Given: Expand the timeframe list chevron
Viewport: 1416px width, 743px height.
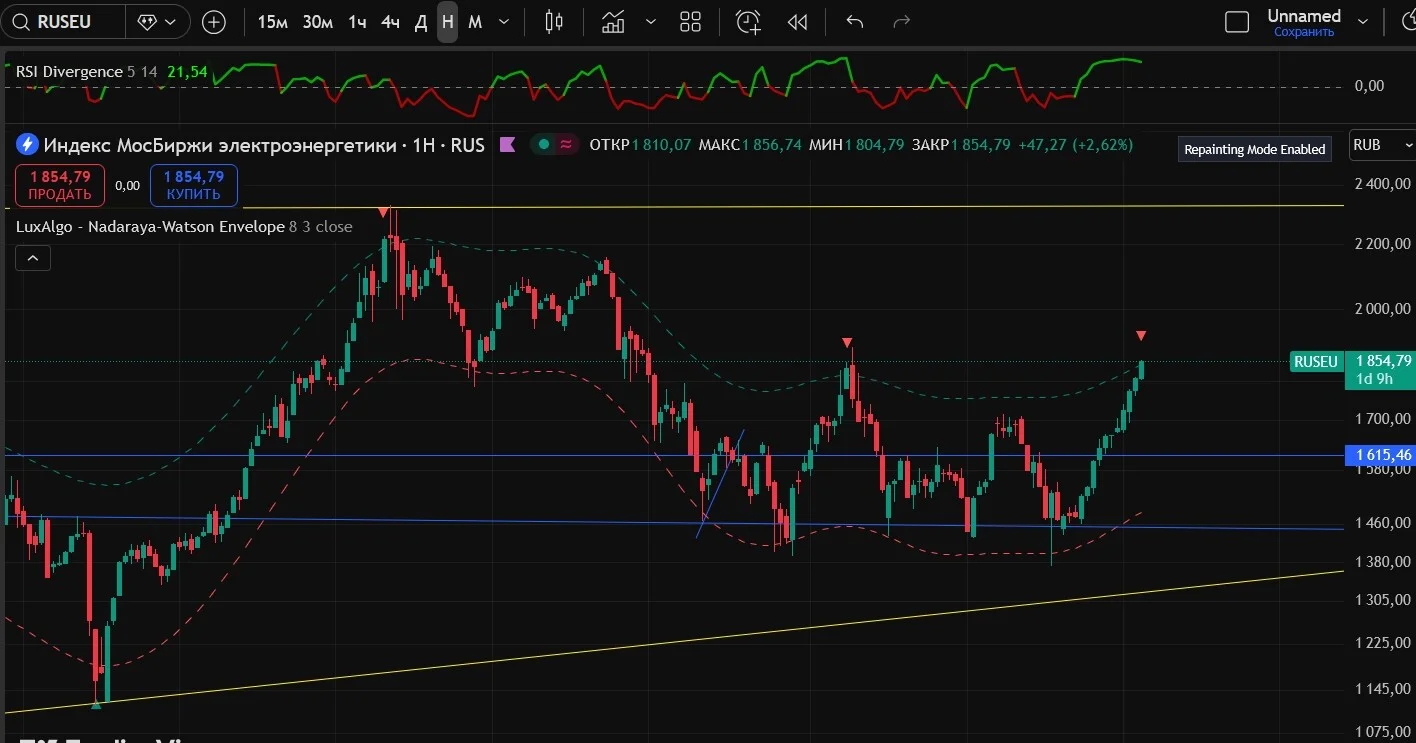Looking at the screenshot, I should [x=503, y=21].
